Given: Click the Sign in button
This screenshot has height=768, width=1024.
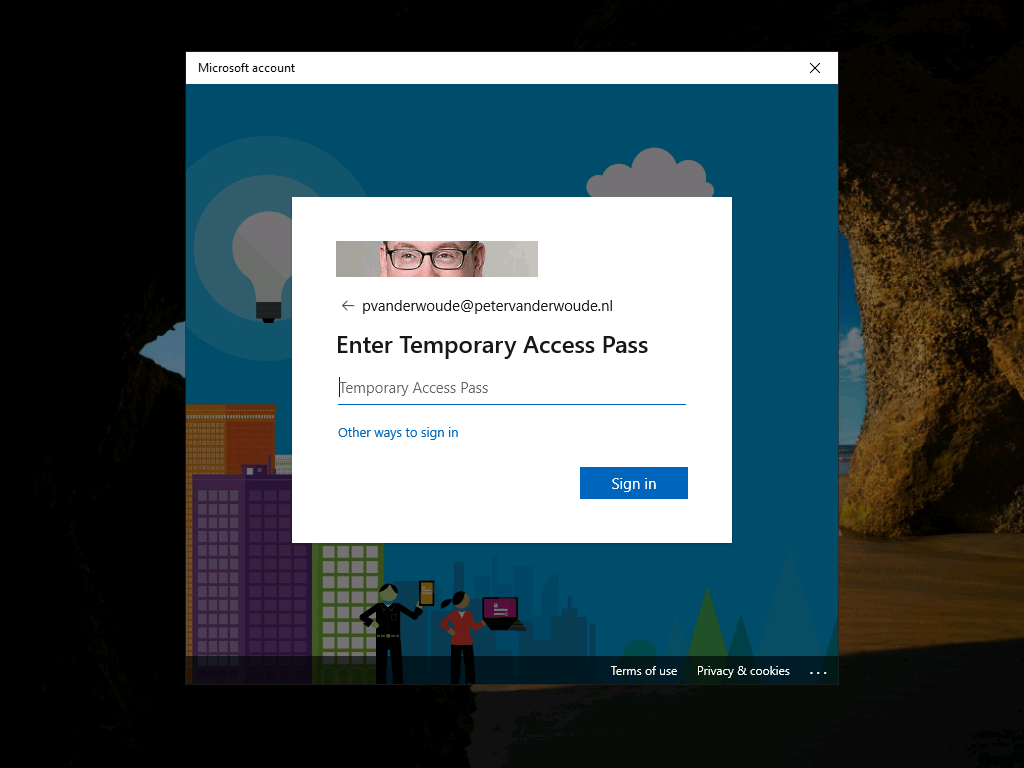Looking at the screenshot, I should pyautogui.click(x=633, y=483).
